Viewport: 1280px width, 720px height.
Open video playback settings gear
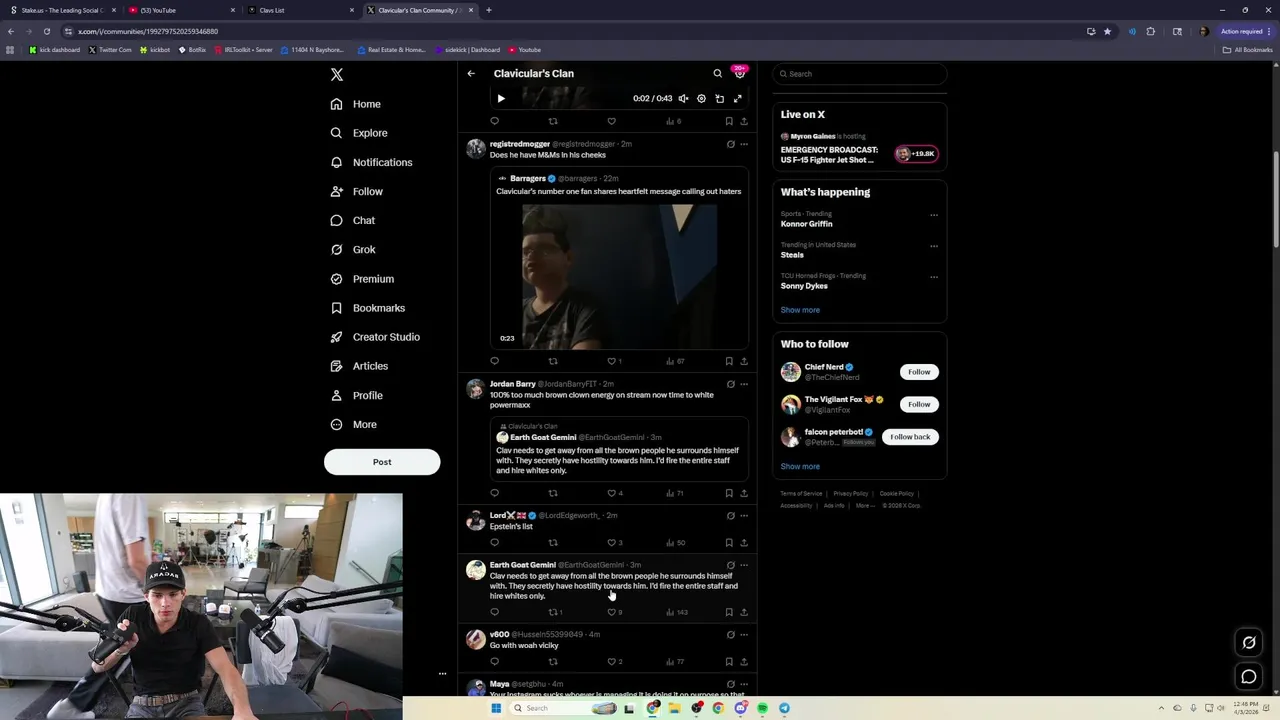(701, 99)
